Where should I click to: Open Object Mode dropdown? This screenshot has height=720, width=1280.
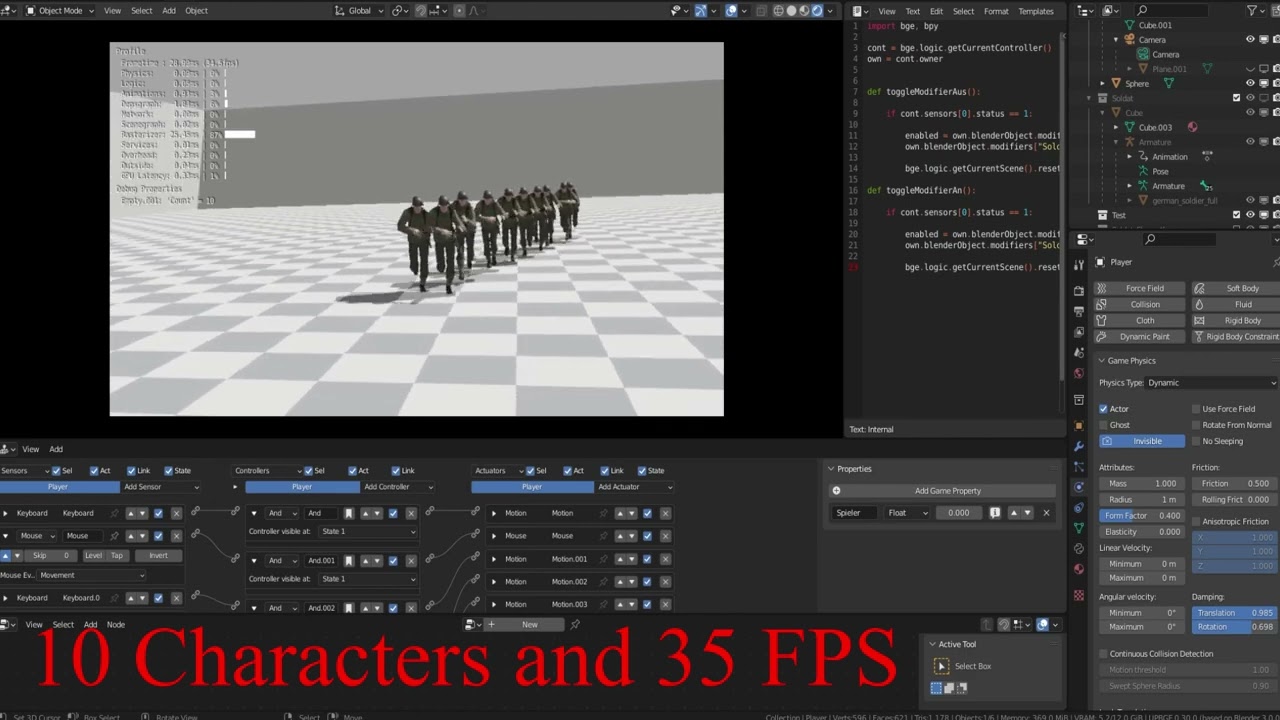[59, 11]
